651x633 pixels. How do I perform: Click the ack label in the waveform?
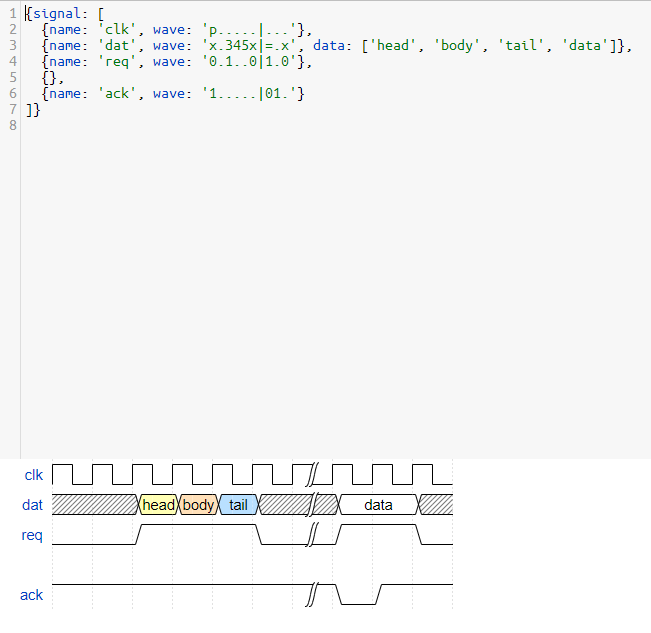(x=32, y=595)
